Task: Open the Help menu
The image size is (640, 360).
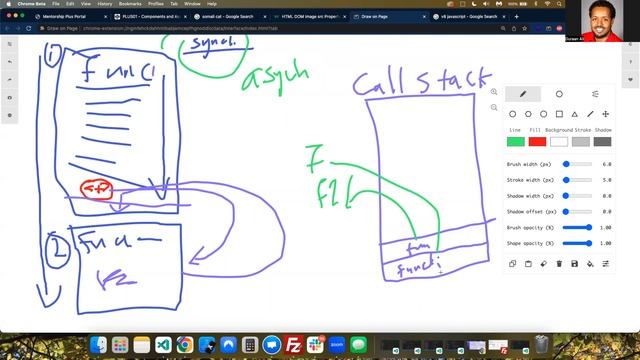Action: pos(212,4)
